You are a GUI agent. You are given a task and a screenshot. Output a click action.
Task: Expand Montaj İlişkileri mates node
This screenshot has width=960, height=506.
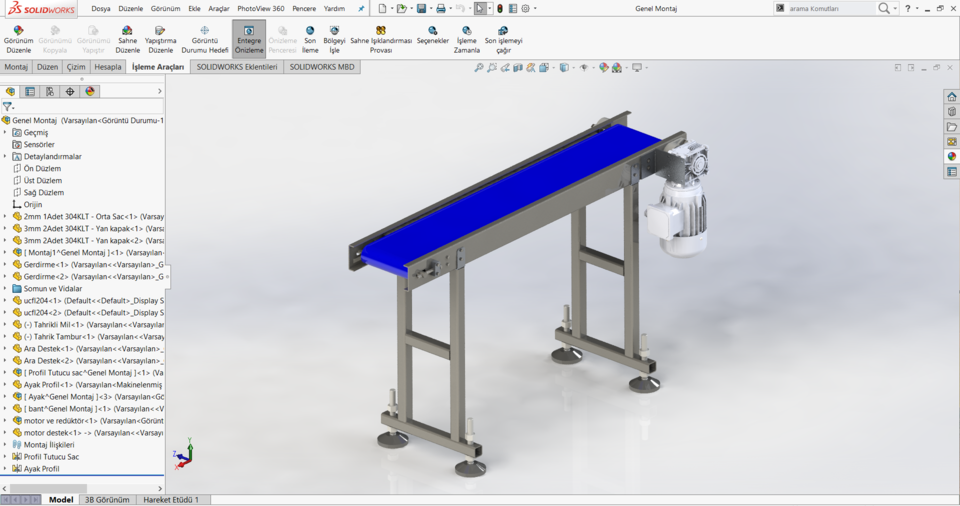(x=5, y=445)
